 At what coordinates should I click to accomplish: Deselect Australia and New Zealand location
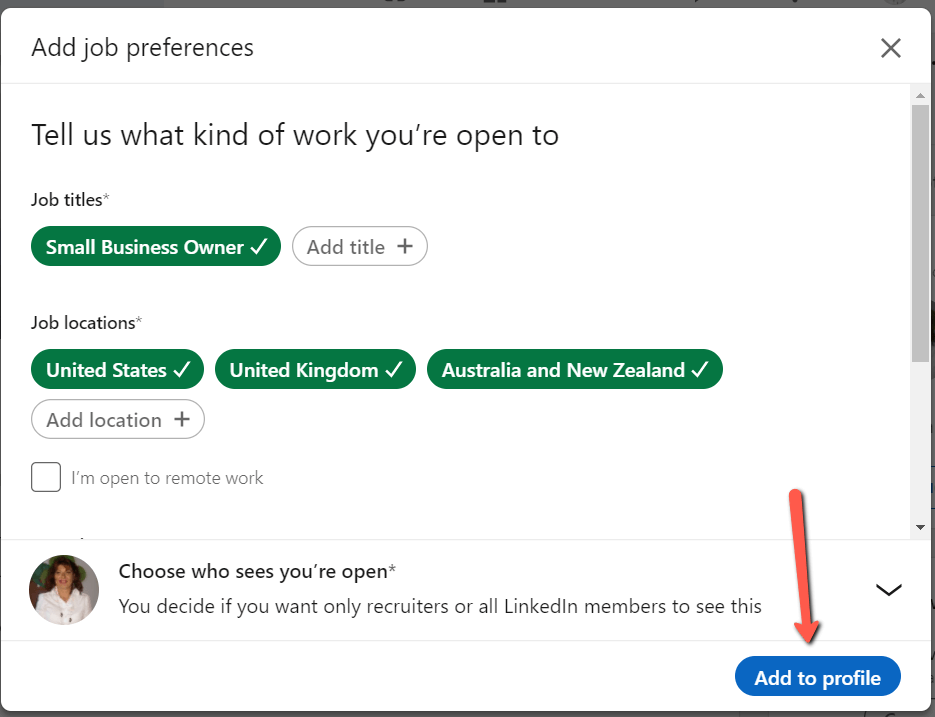pos(575,369)
